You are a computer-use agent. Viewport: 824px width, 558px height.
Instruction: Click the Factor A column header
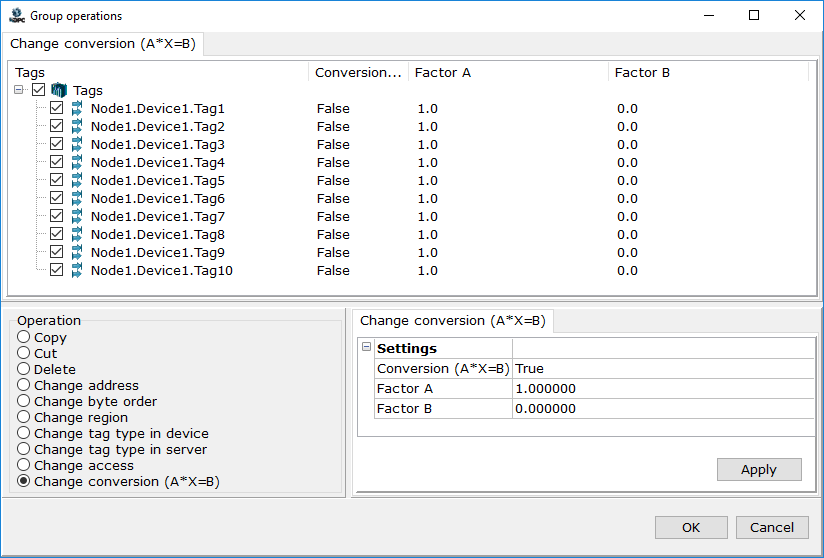[x=509, y=73]
